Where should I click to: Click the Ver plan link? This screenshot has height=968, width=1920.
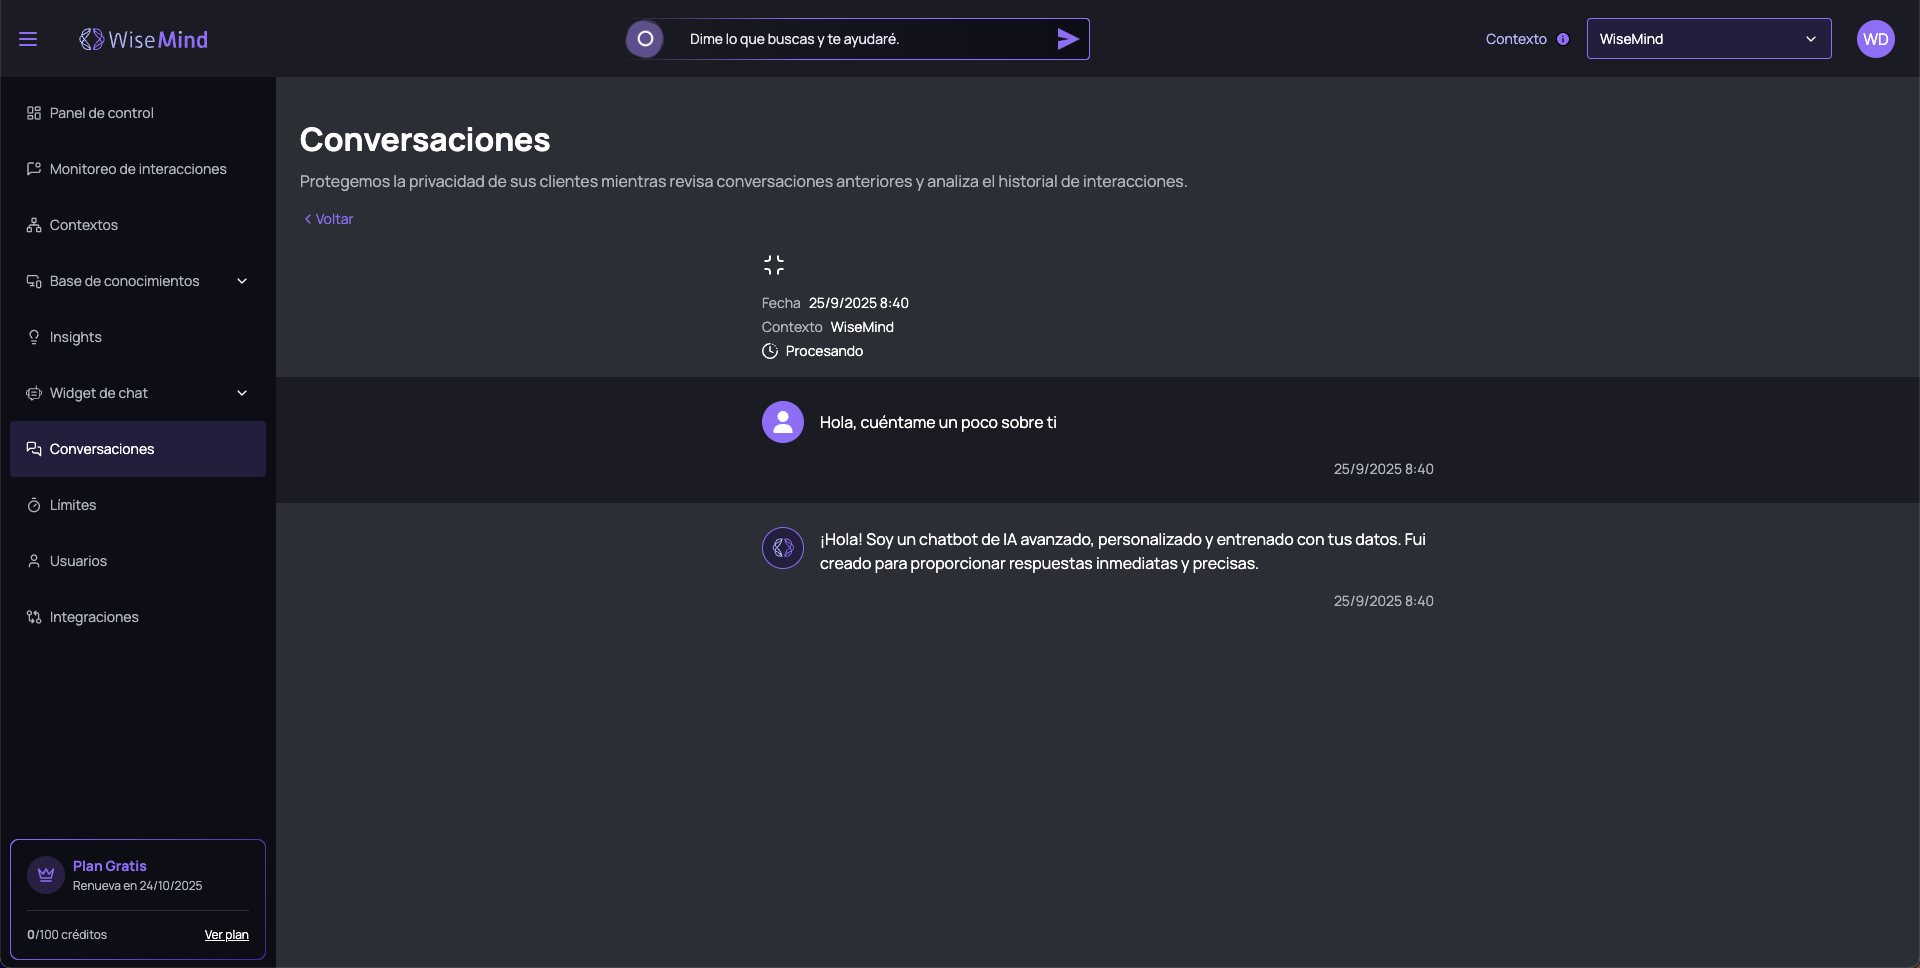point(226,935)
